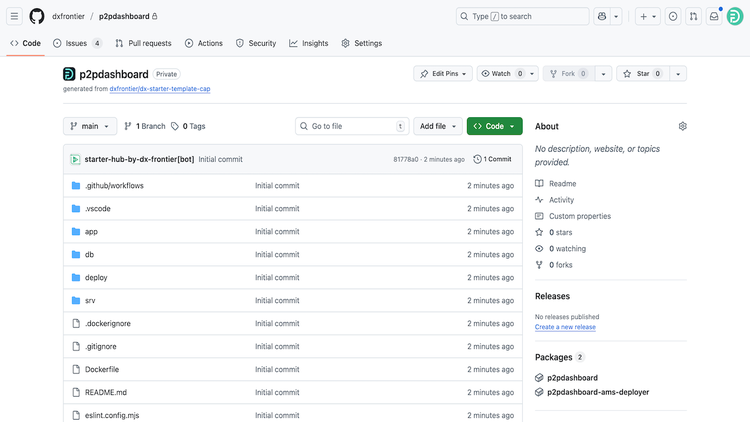Click the Fork button
Viewport: 750px width, 422px height.
pyautogui.click(x=569, y=74)
